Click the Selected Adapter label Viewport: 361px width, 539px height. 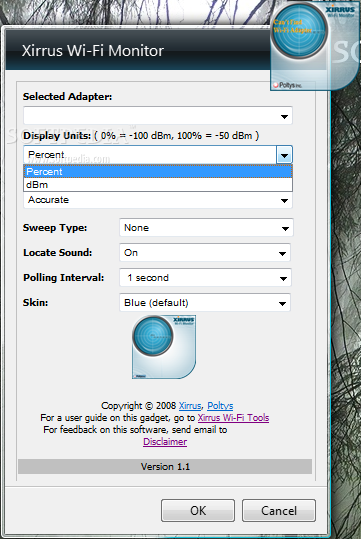pos(67,97)
